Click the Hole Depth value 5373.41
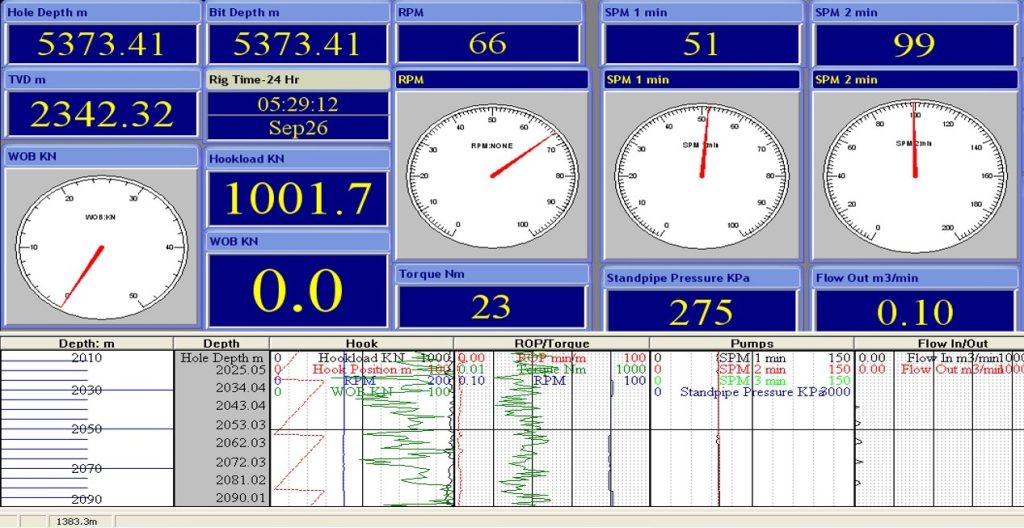This screenshot has height=528, width=1024. (99, 44)
